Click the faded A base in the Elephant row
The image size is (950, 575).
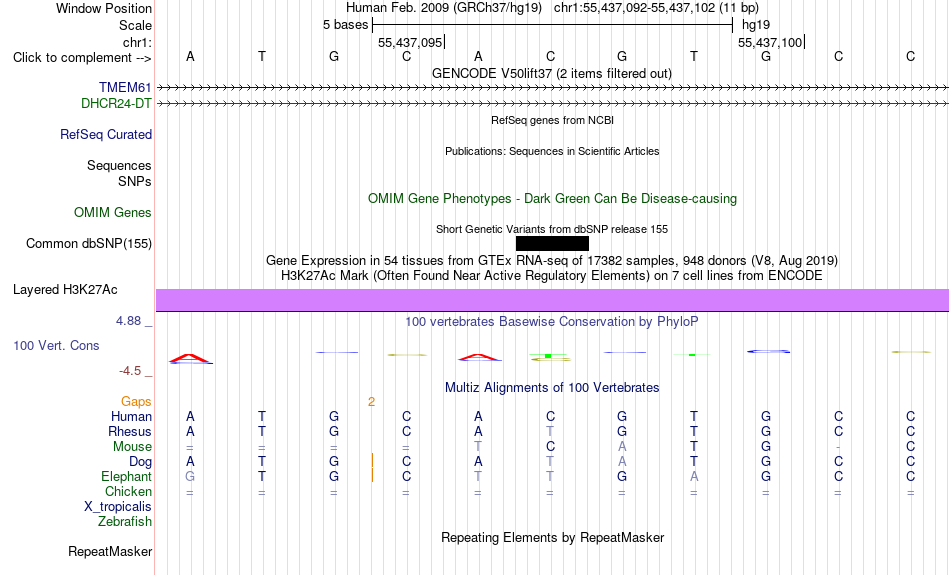[694, 477]
